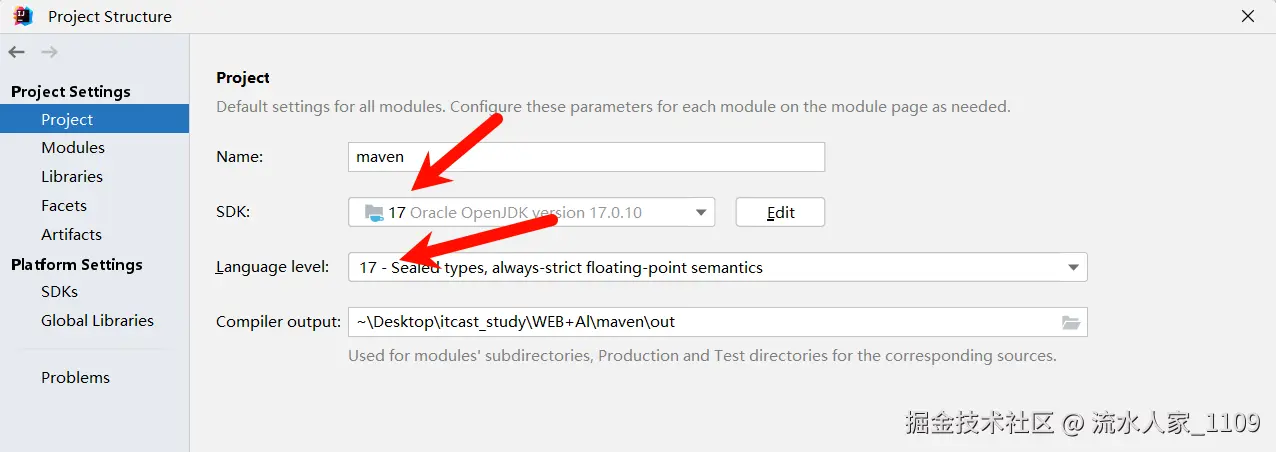This screenshot has width=1276, height=452.
Task: Go to Libraries in the sidebar
Action: point(72,176)
